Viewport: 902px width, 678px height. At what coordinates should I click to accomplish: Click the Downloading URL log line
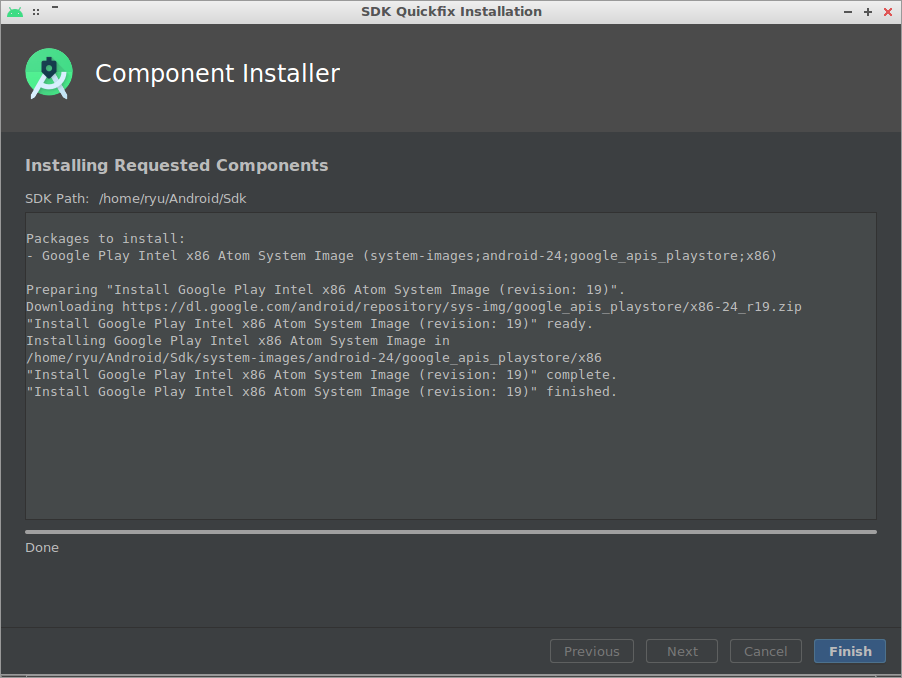pyautogui.click(x=414, y=307)
